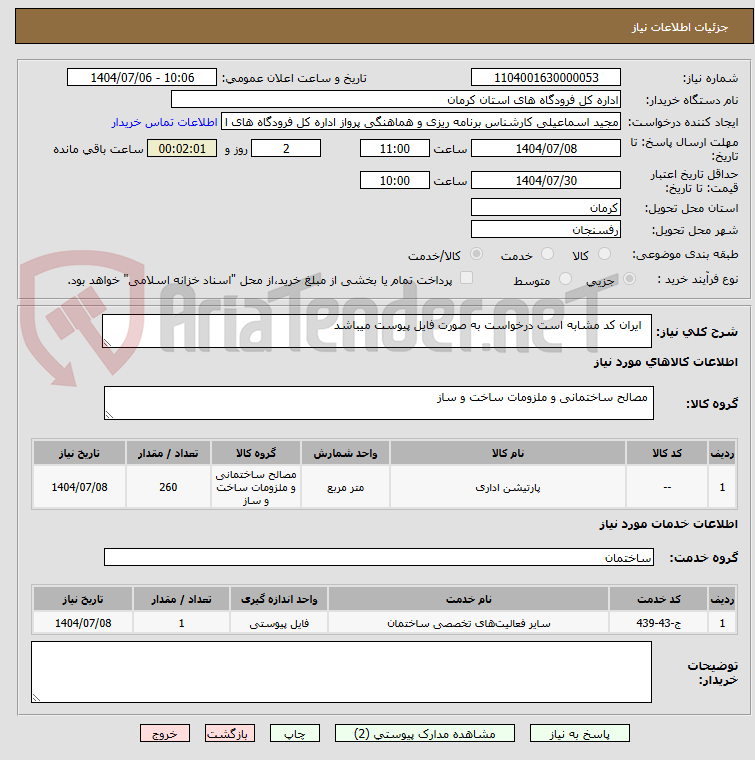Toggle the اسناد خزانه اسلامی payment checkbox
The width and height of the screenshot is (755, 760).
pyautogui.click(x=466, y=278)
